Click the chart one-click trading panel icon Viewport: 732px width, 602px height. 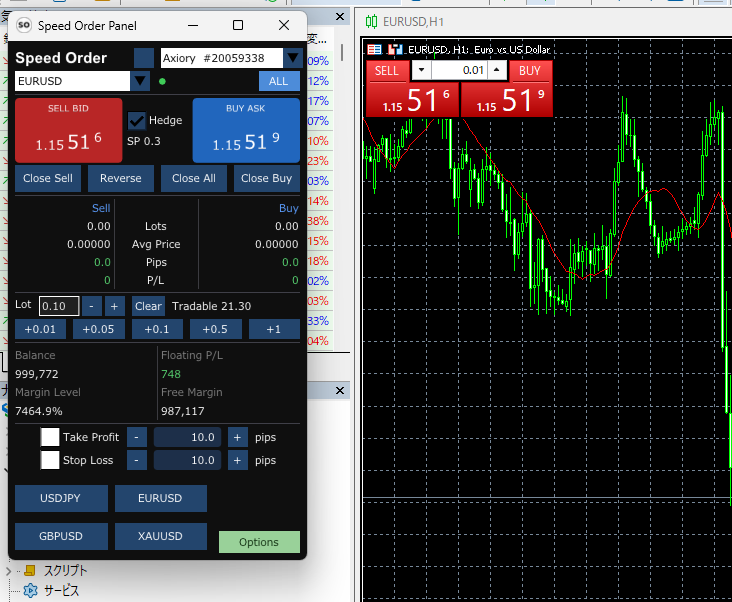click(374, 49)
